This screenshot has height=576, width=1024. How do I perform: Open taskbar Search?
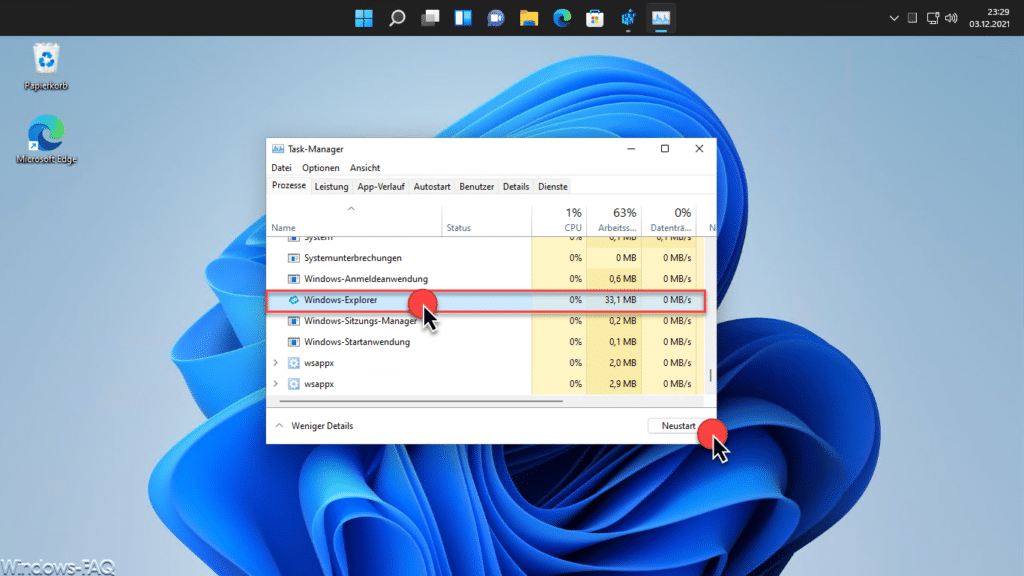pyautogui.click(x=397, y=18)
